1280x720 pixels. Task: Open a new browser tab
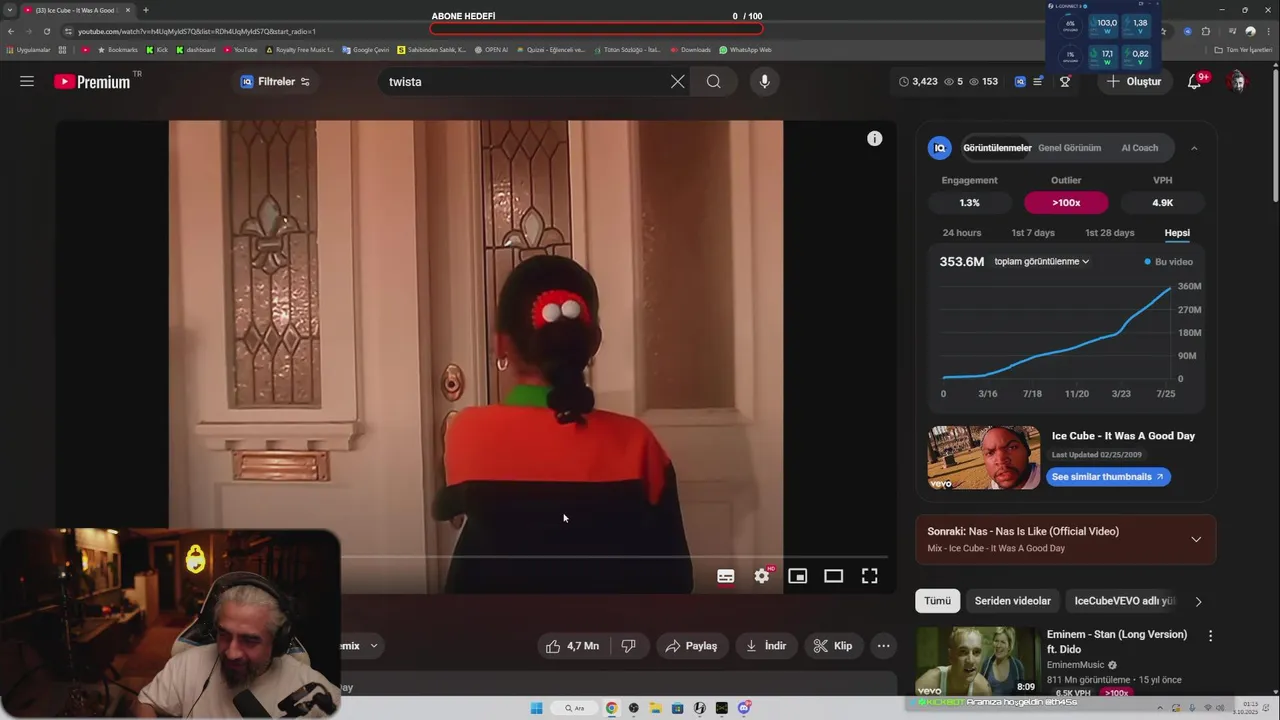point(145,10)
